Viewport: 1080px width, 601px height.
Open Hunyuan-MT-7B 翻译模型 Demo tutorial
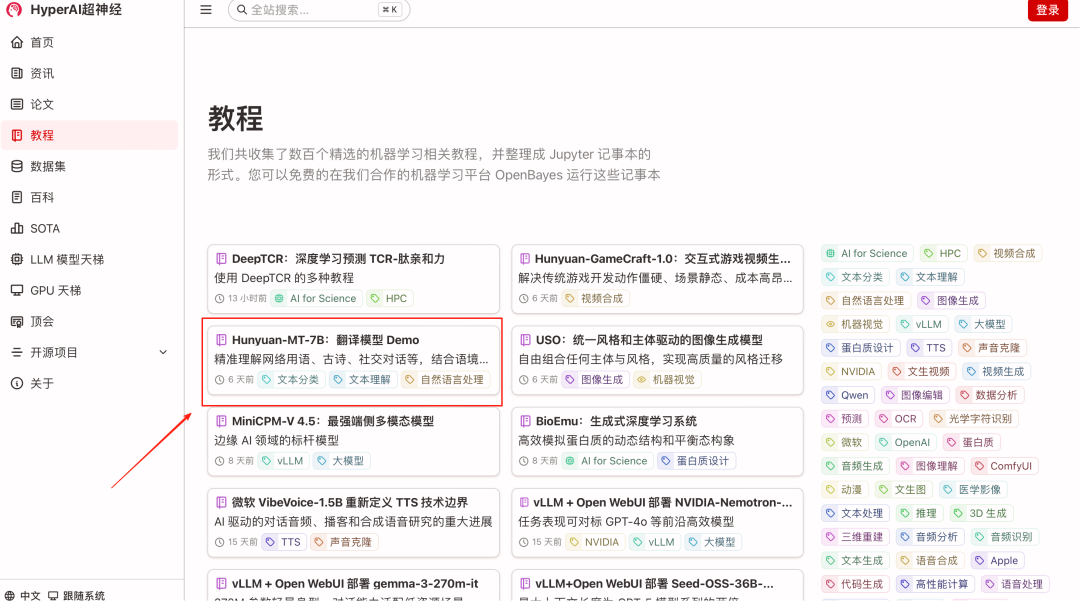325,340
